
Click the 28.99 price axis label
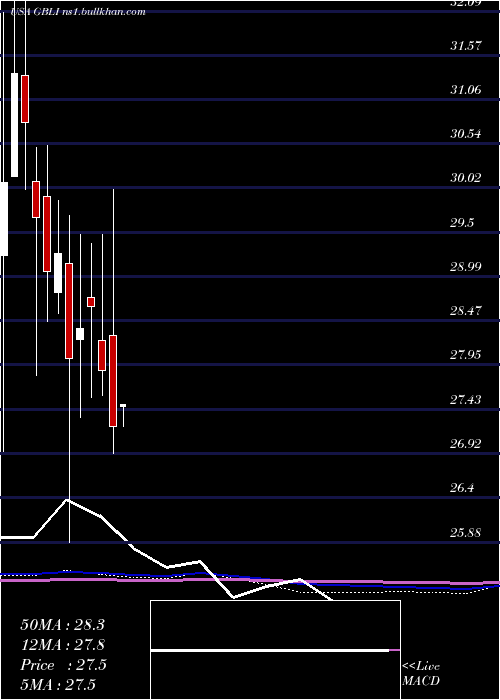pyautogui.click(x=466, y=267)
